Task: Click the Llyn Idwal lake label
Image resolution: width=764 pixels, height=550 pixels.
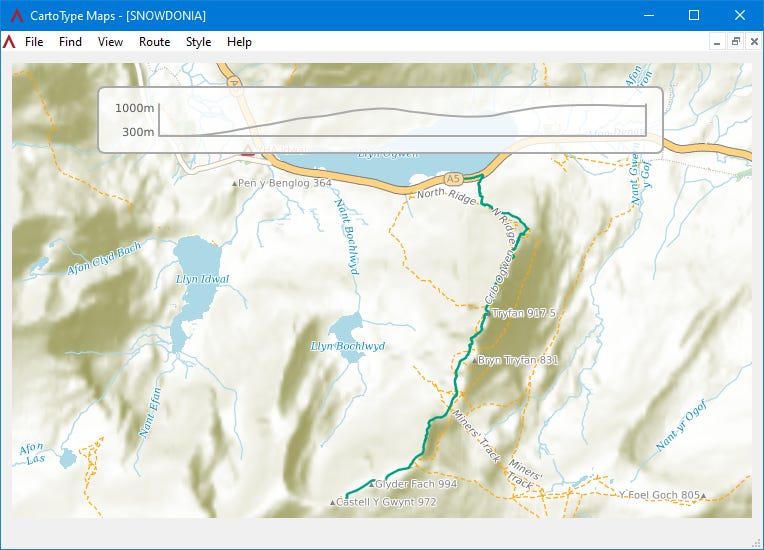Action: (x=202, y=279)
